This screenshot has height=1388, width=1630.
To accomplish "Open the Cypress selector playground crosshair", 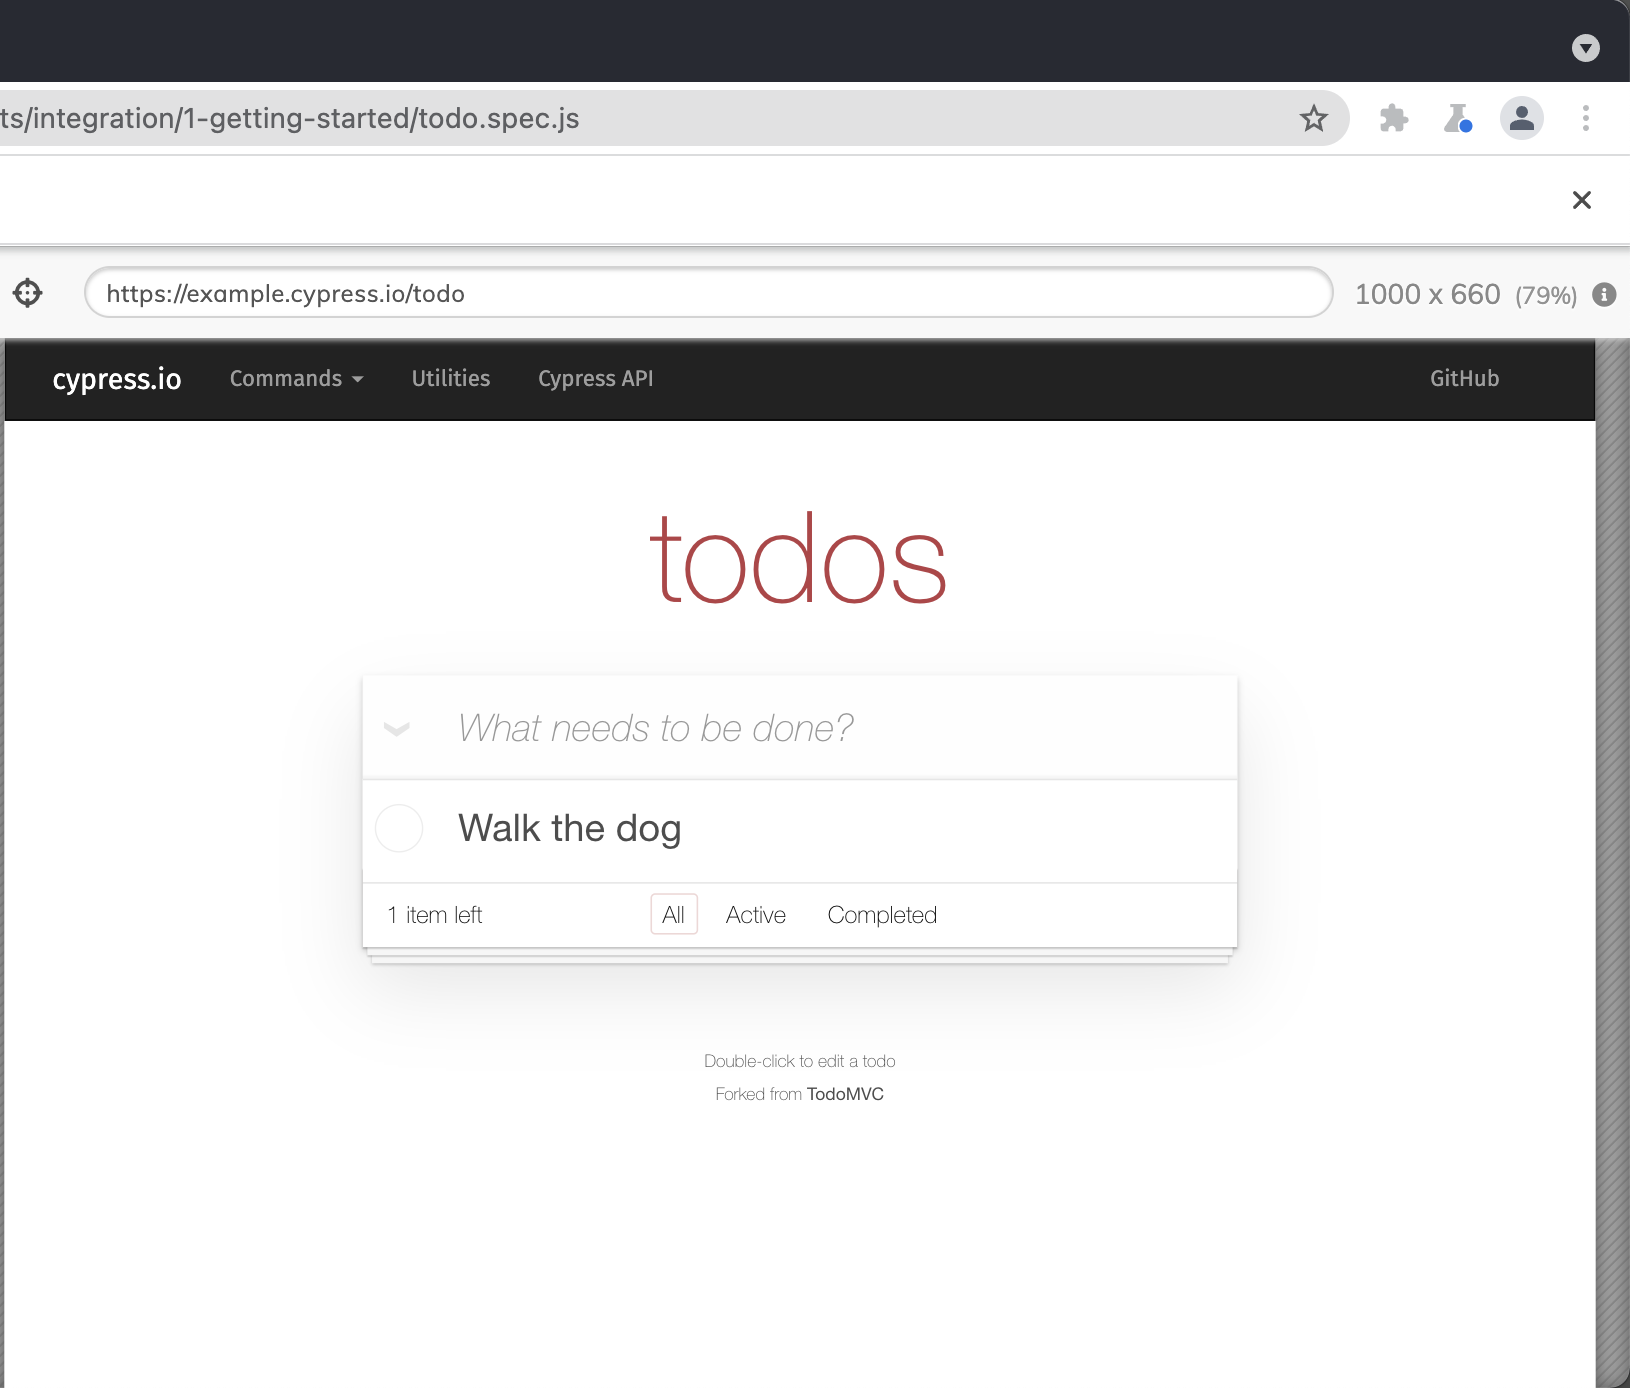I will coord(28,293).
